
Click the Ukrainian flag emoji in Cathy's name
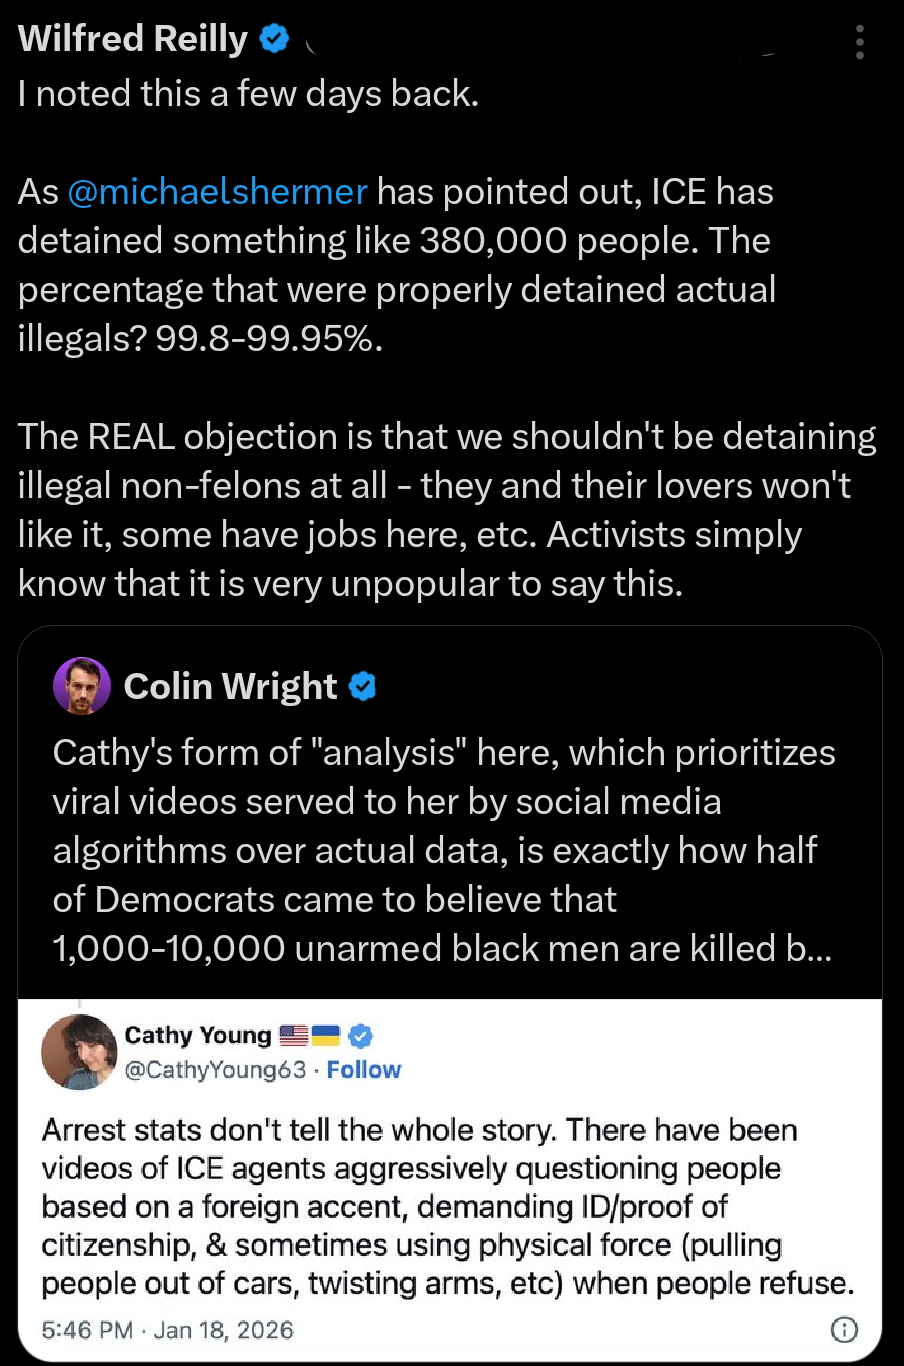pyautogui.click(x=327, y=1035)
